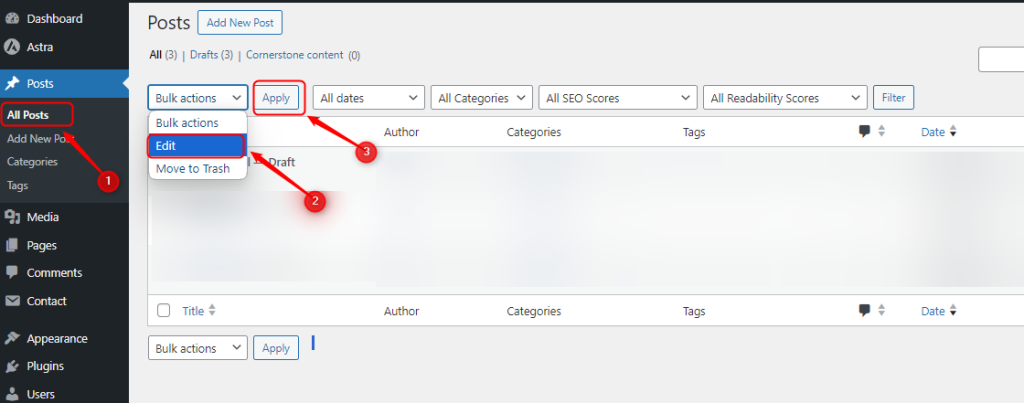Click the Appearance paintbrush icon
Viewport: 1024px width, 403px height.
[x=13, y=339]
